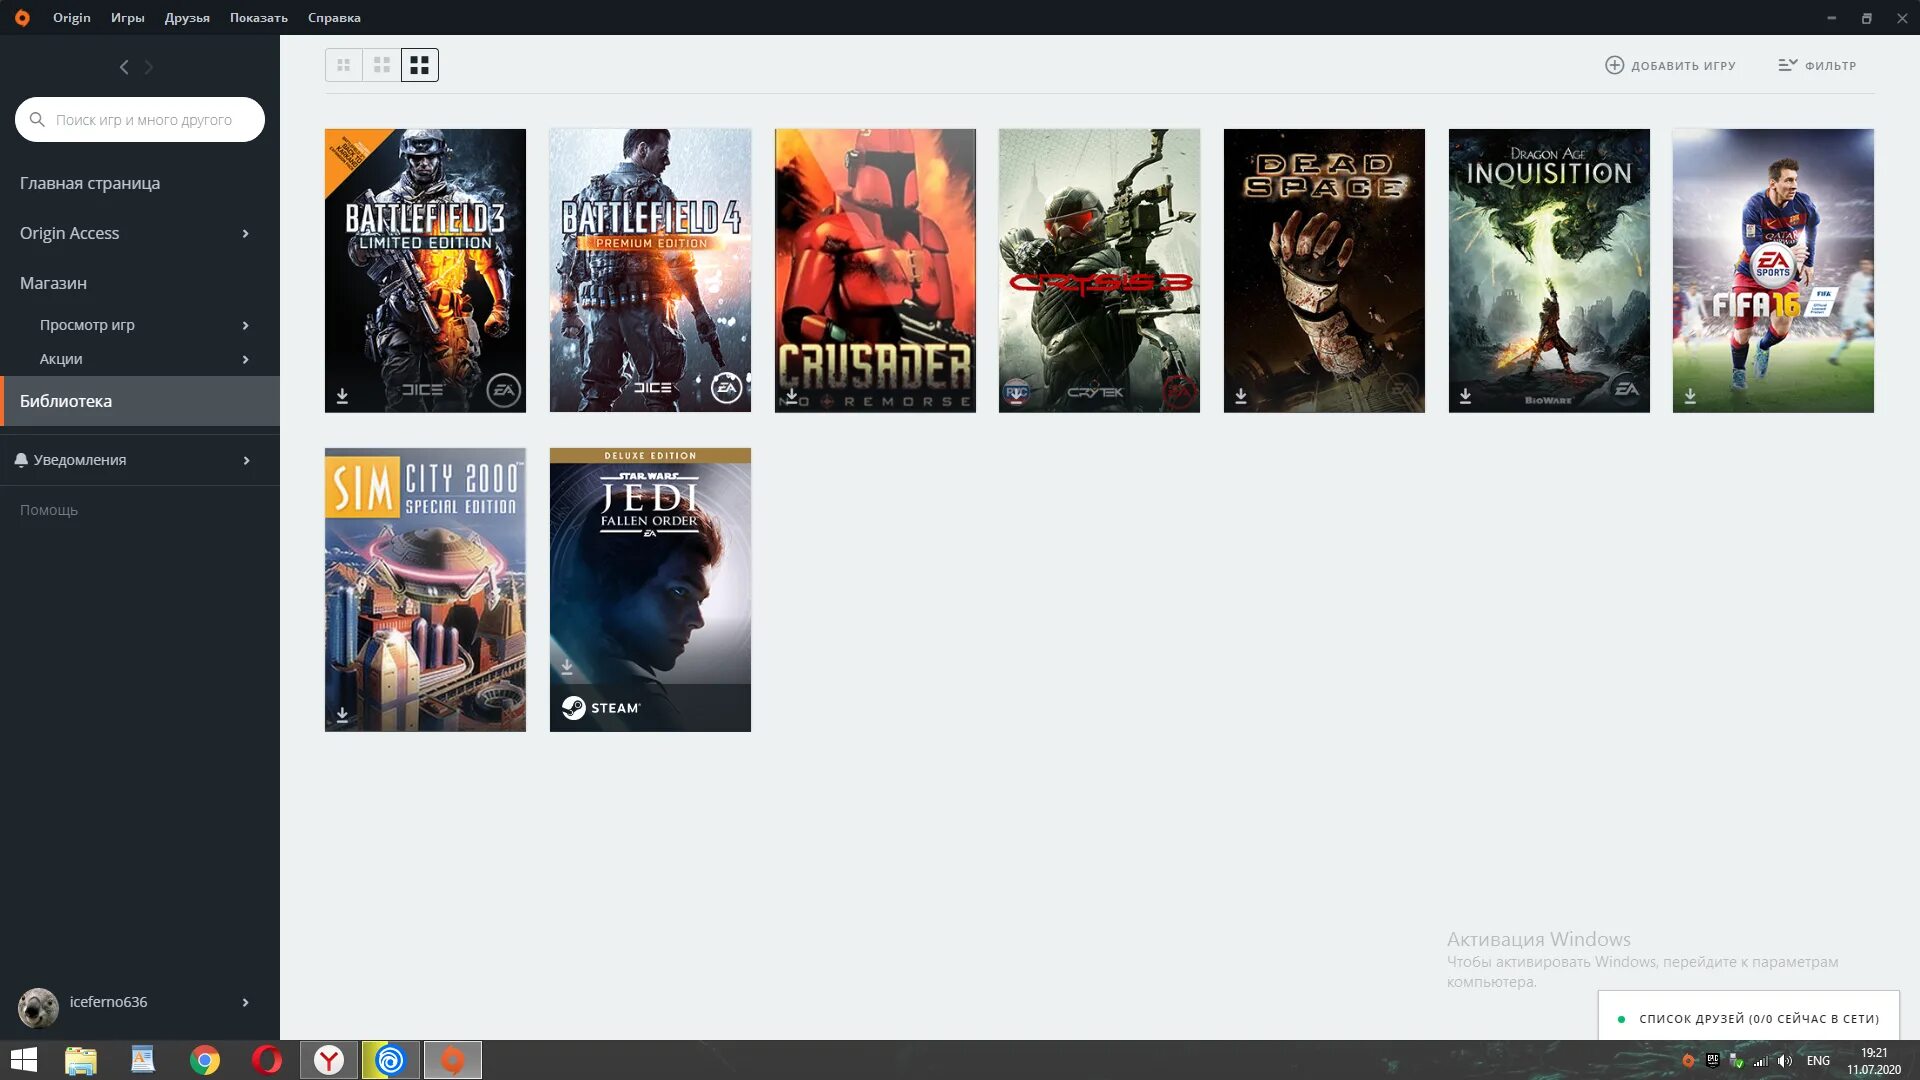Click Origin app in taskbar
This screenshot has height=1080, width=1920.
pyautogui.click(x=453, y=1060)
